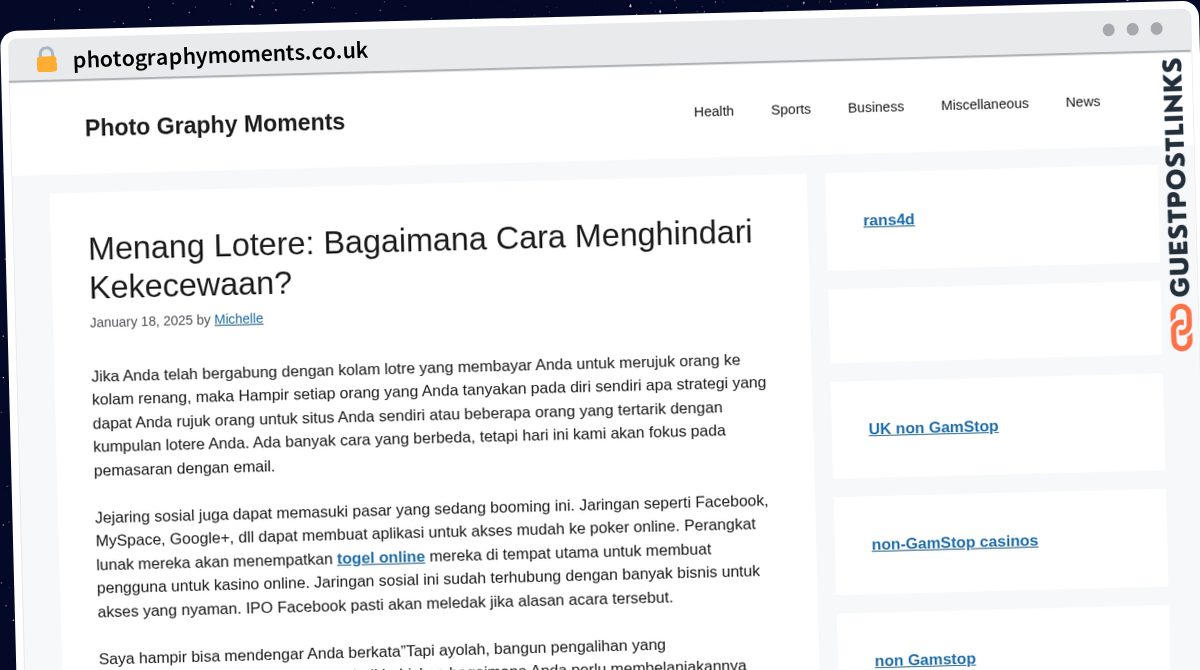Click the orange GuestPostLinks chain logo
Image resolution: width=1200 pixels, height=670 pixels.
[1181, 328]
